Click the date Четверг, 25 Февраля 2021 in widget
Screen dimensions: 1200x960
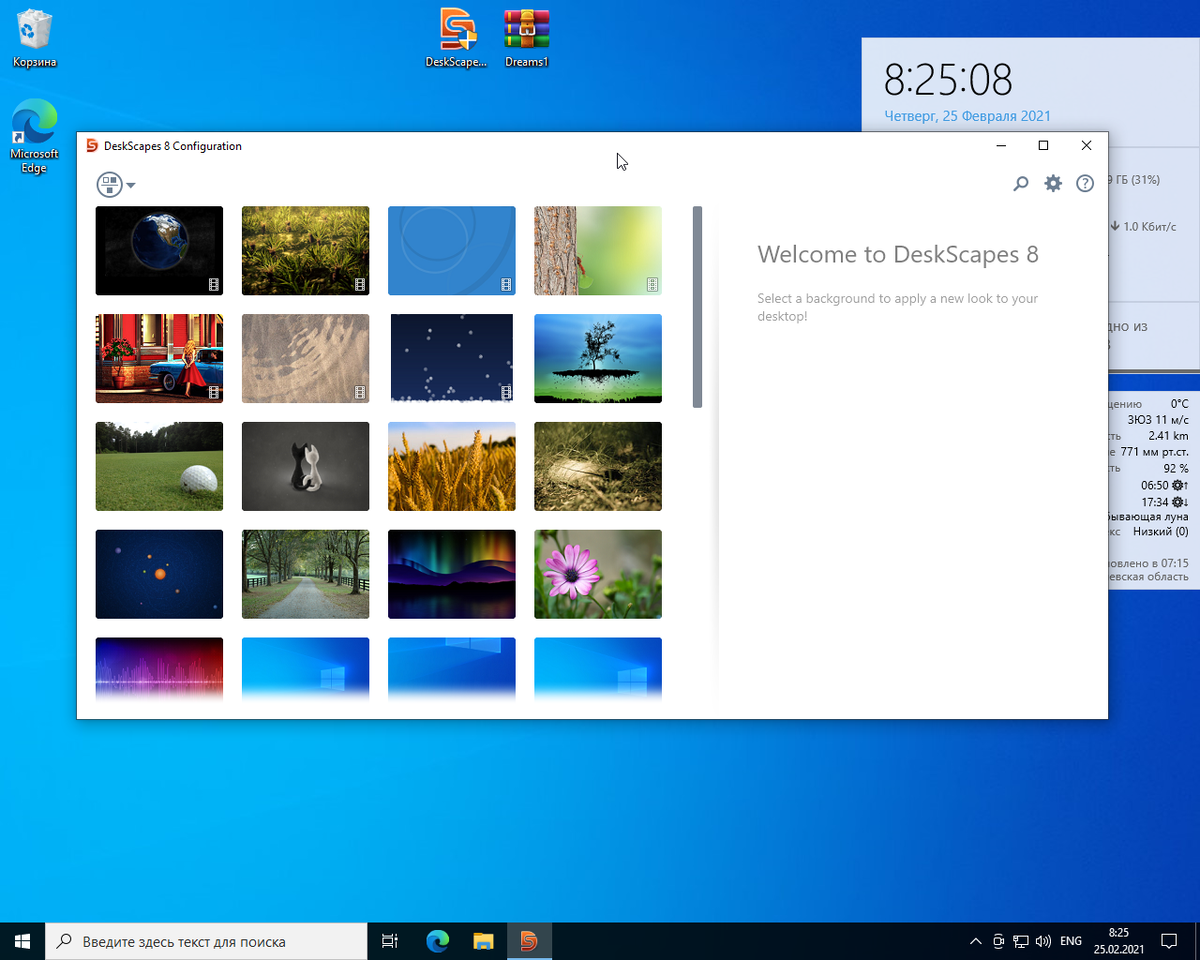(x=967, y=116)
